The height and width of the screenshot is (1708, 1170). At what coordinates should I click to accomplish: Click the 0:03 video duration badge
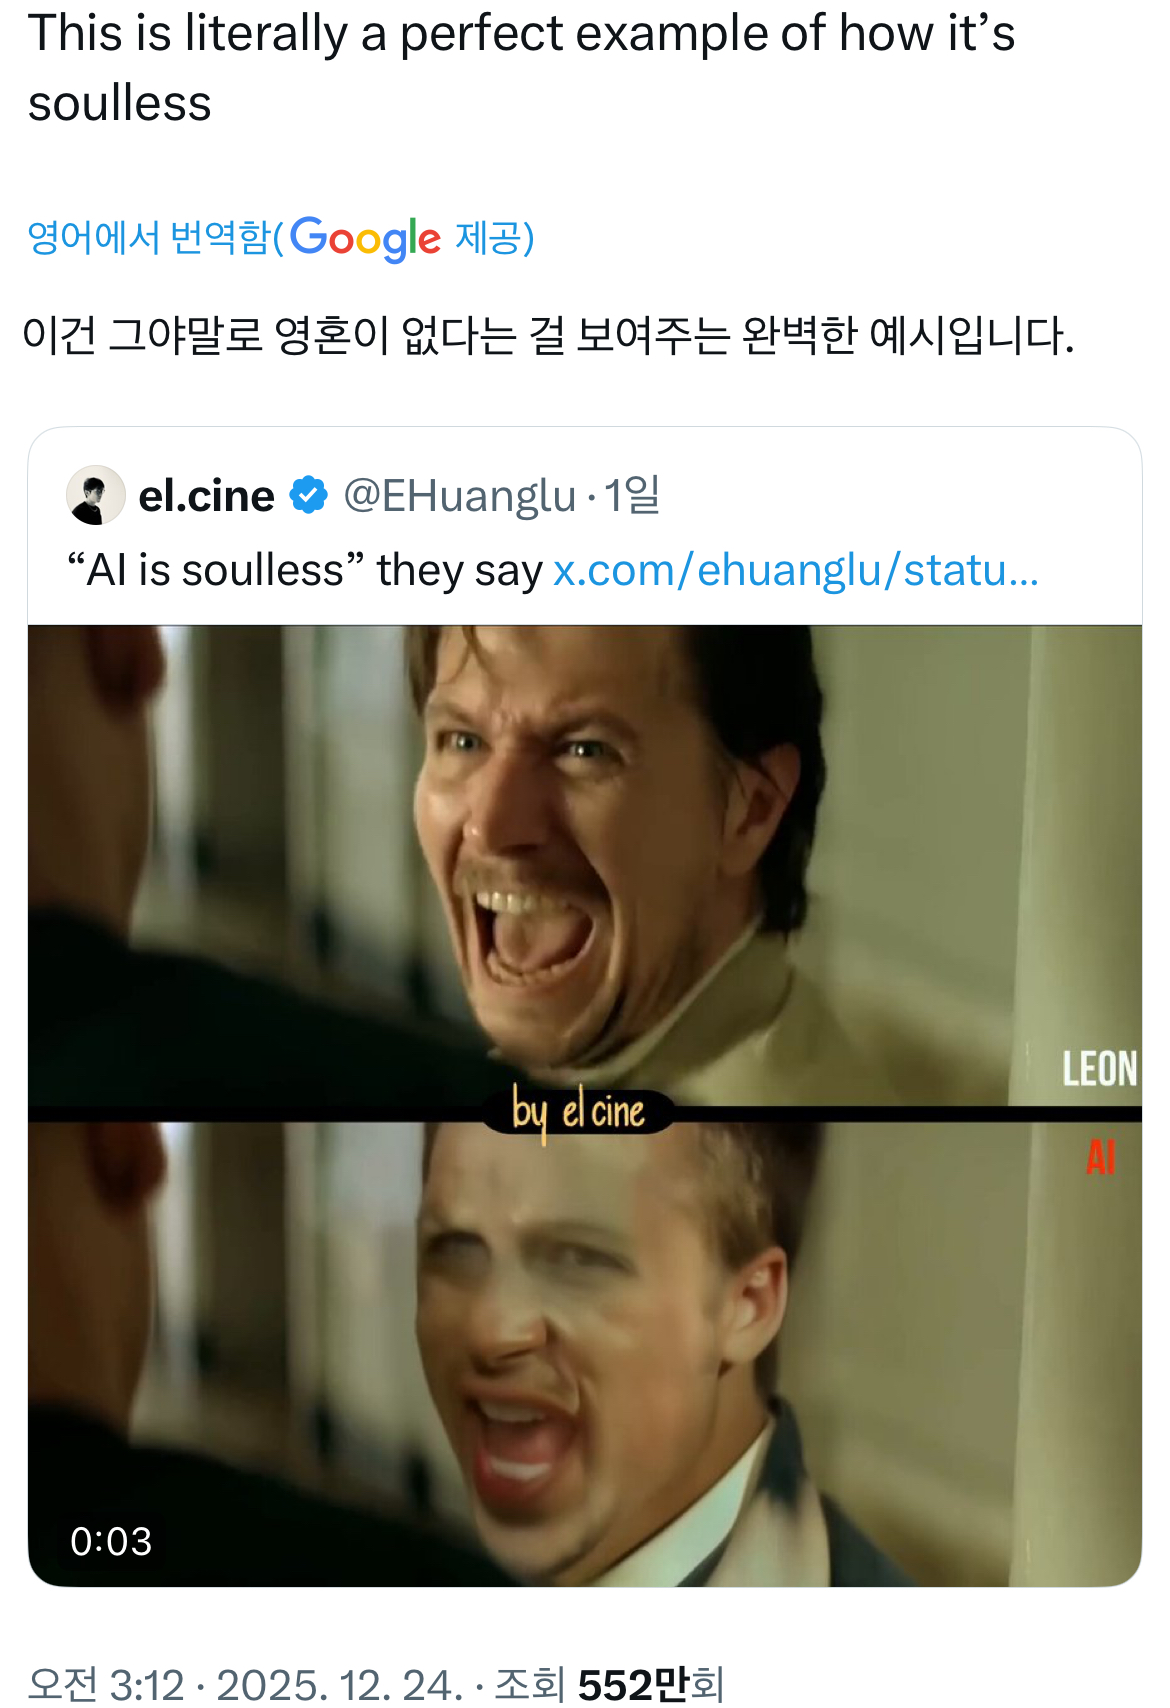[x=111, y=1541]
